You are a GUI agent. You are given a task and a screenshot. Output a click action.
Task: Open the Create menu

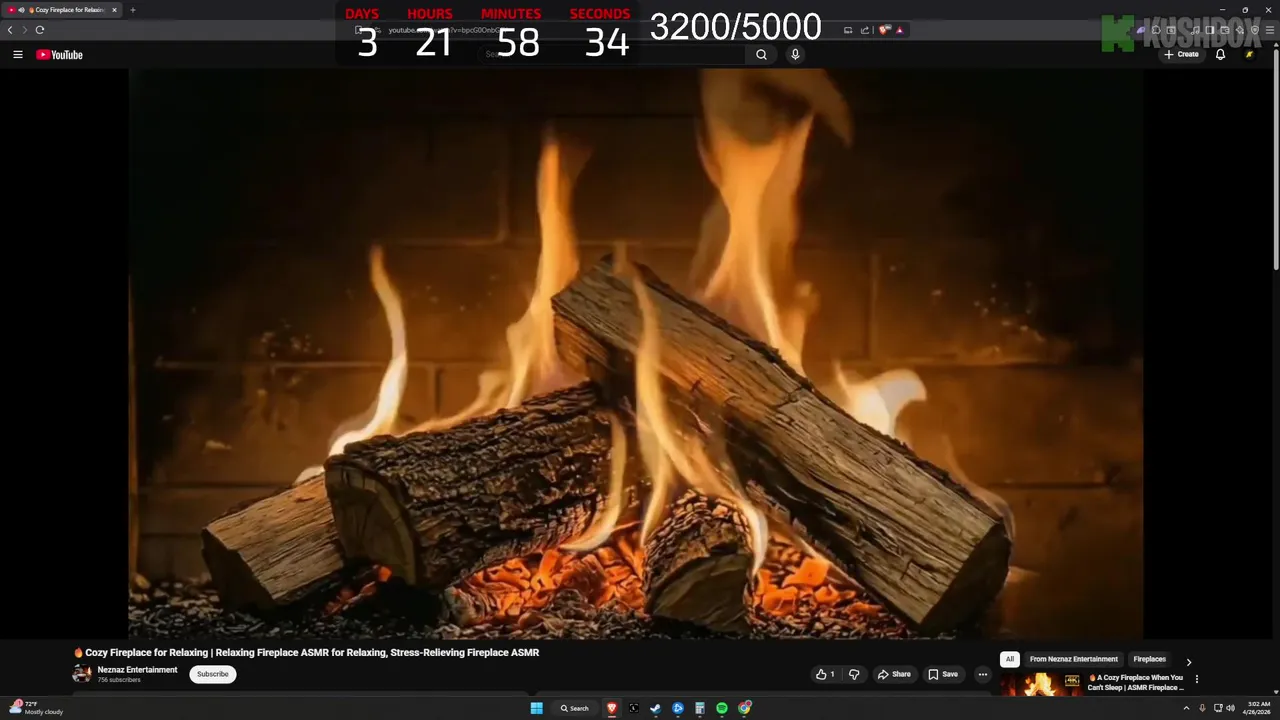pos(1181,55)
